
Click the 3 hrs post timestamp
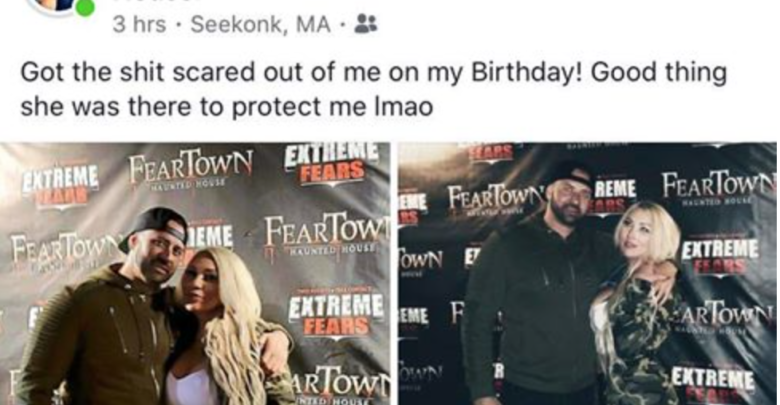139,24
